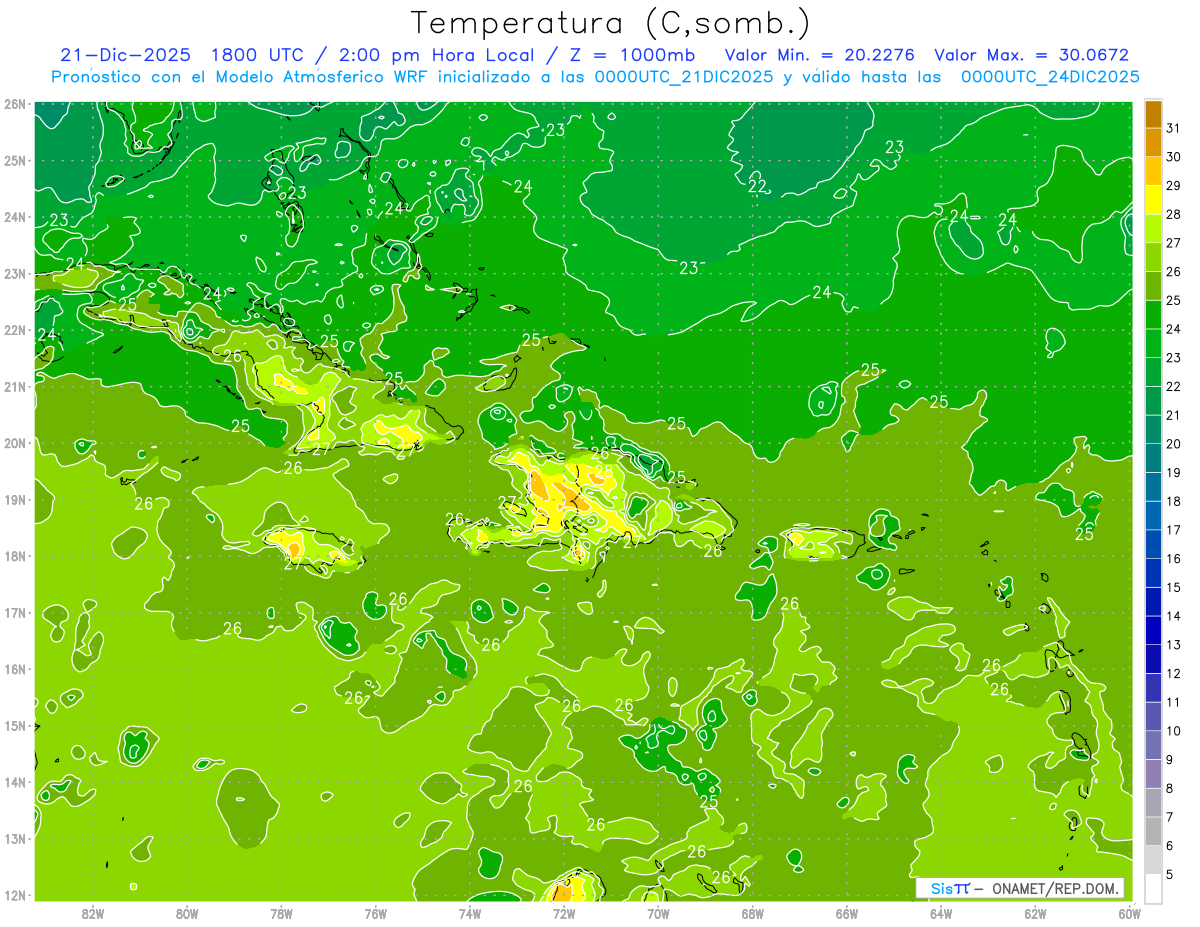Click legend value label '14'
The height and width of the screenshot is (927, 1200).
click(1174, 616)
